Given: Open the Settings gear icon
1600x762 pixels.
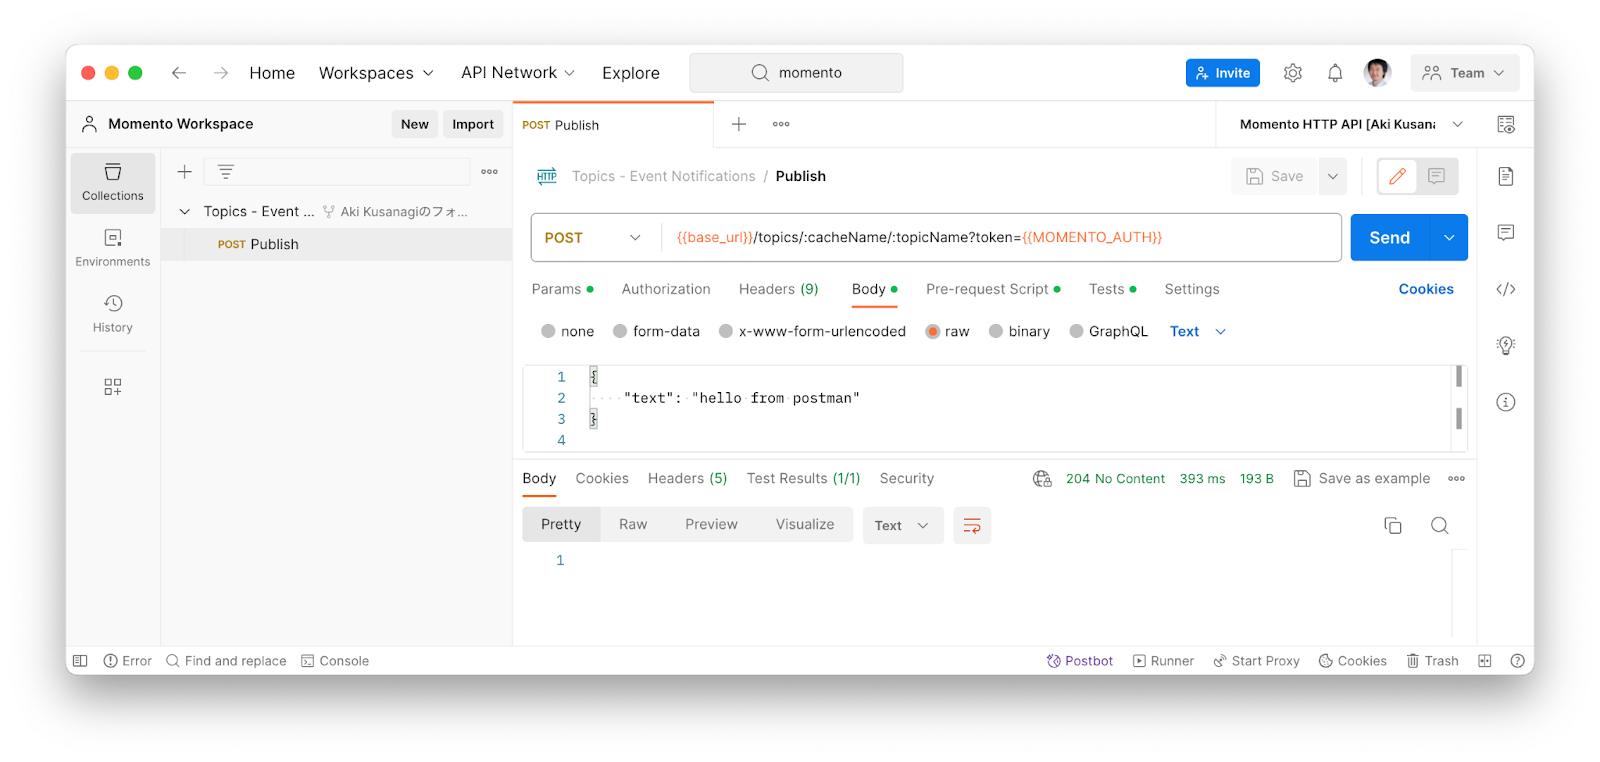Looking at the screenshot, I should (x=1293, y=73).
